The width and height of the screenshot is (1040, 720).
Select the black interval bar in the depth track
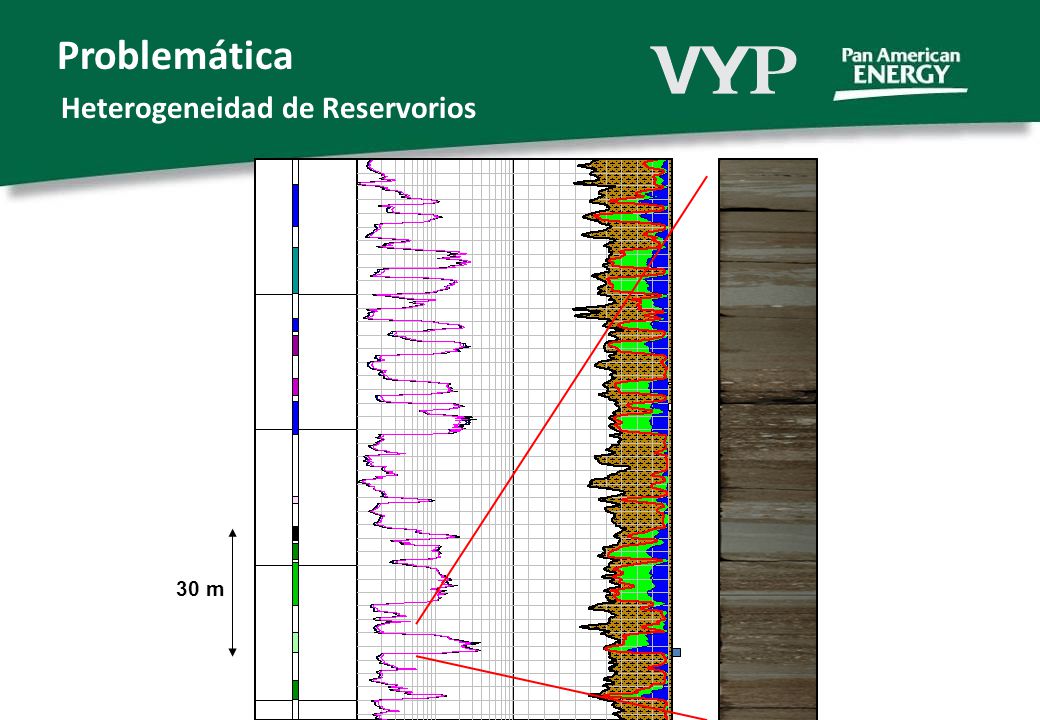click(296, 534)
